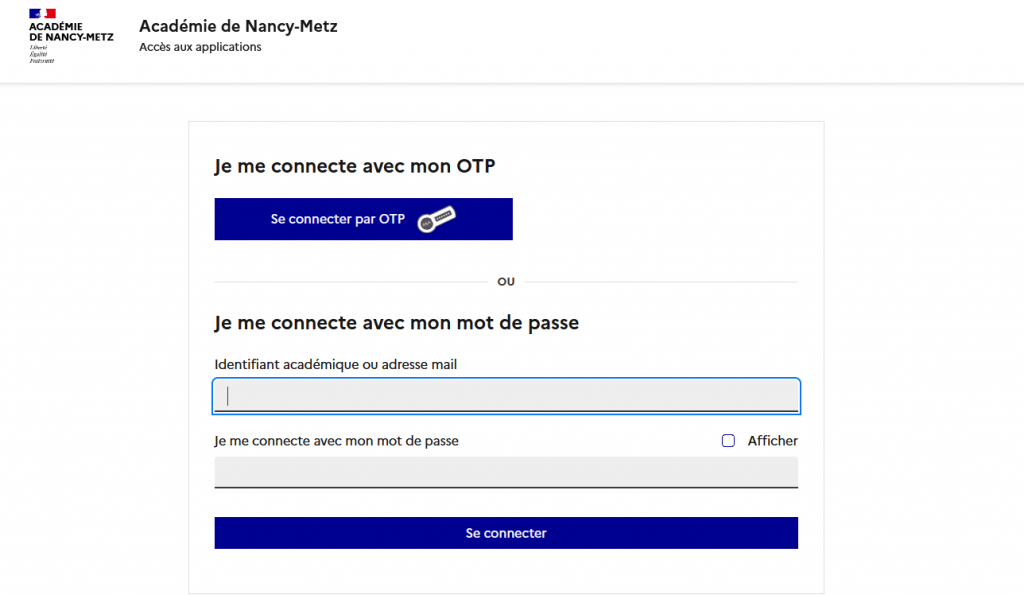Click the Je me connecte avec mon OTP heading
1024x595 pixels.
coord(354,166)
